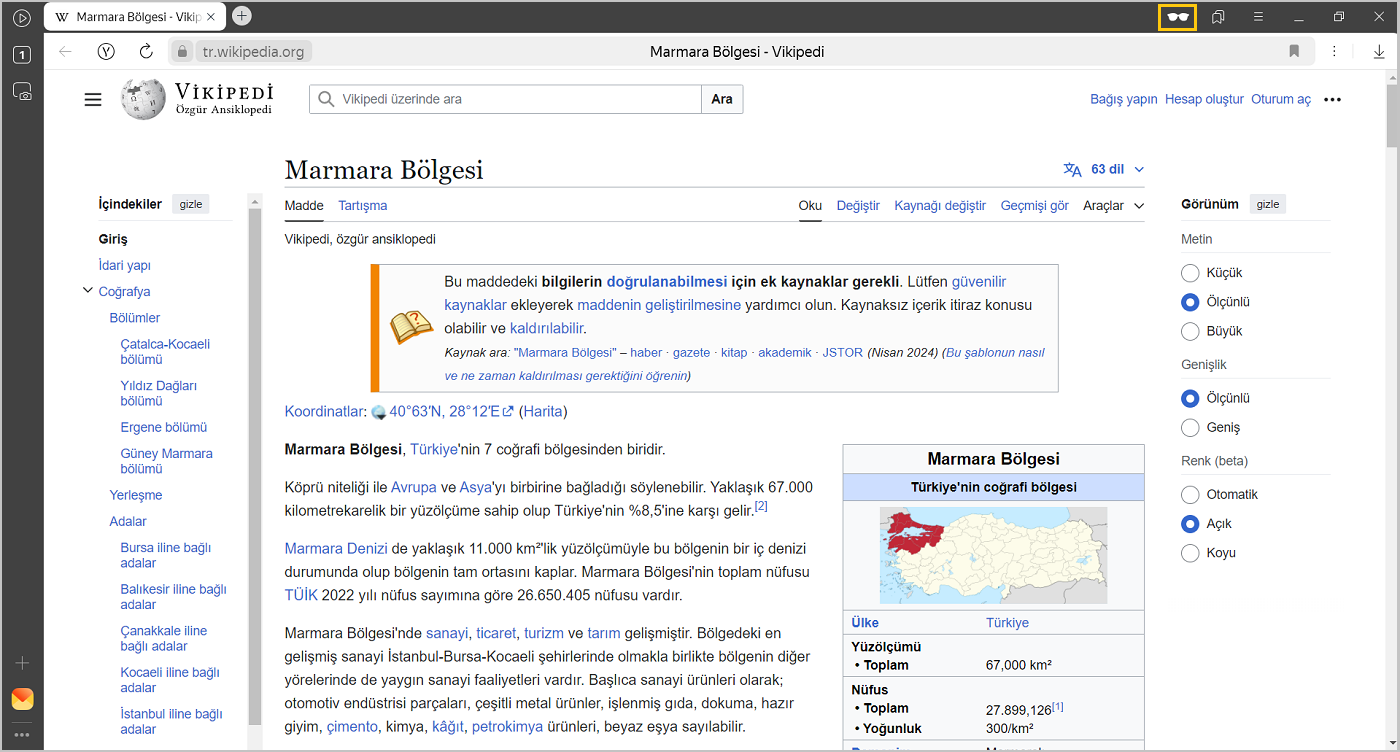Open the Araçlar tools dropdown
The width and height of the screenshot is (1400, 752).
point(1113,206)
